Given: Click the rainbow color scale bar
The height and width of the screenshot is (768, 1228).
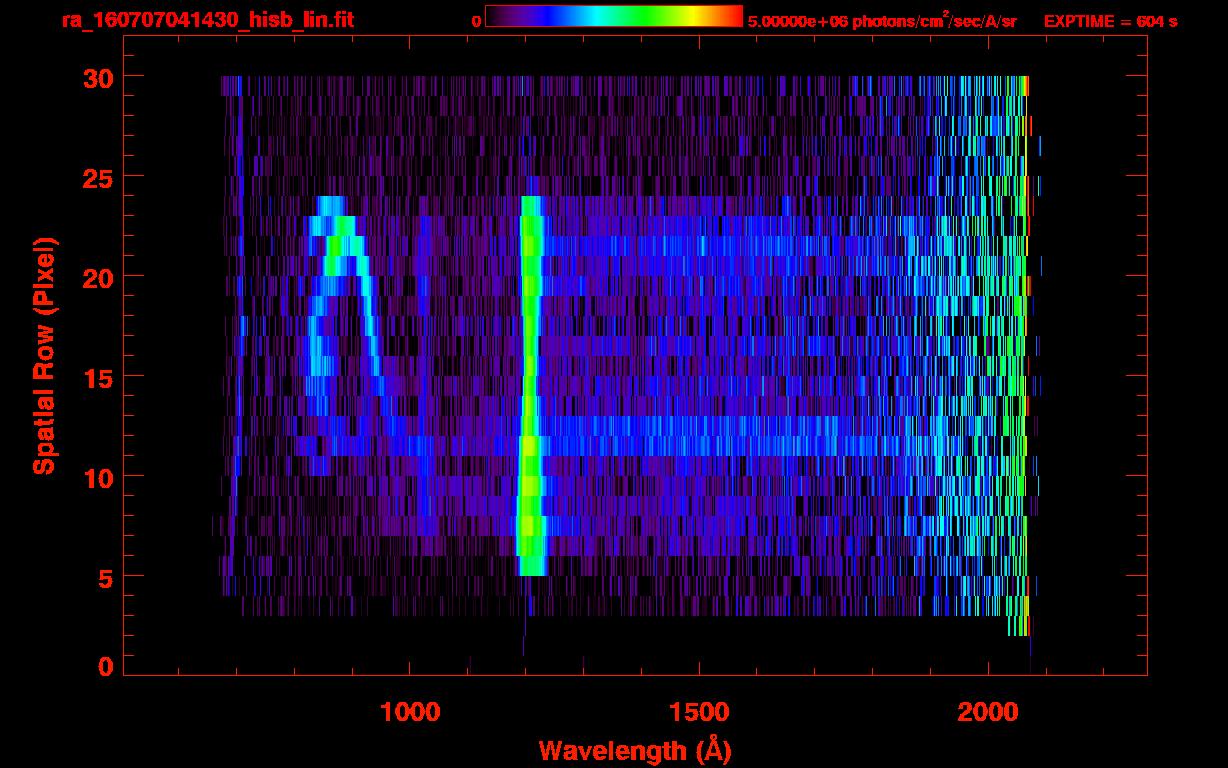Looking at the screenshot, I should 614,16.
